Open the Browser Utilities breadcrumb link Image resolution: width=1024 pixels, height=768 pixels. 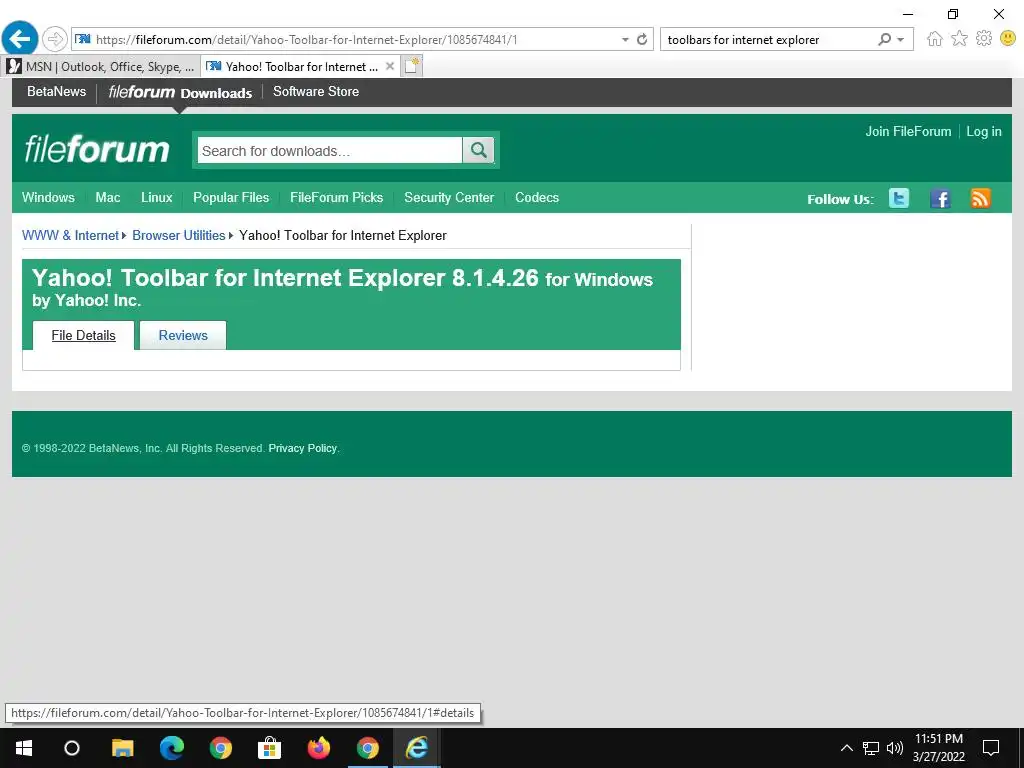click(178, 235)
